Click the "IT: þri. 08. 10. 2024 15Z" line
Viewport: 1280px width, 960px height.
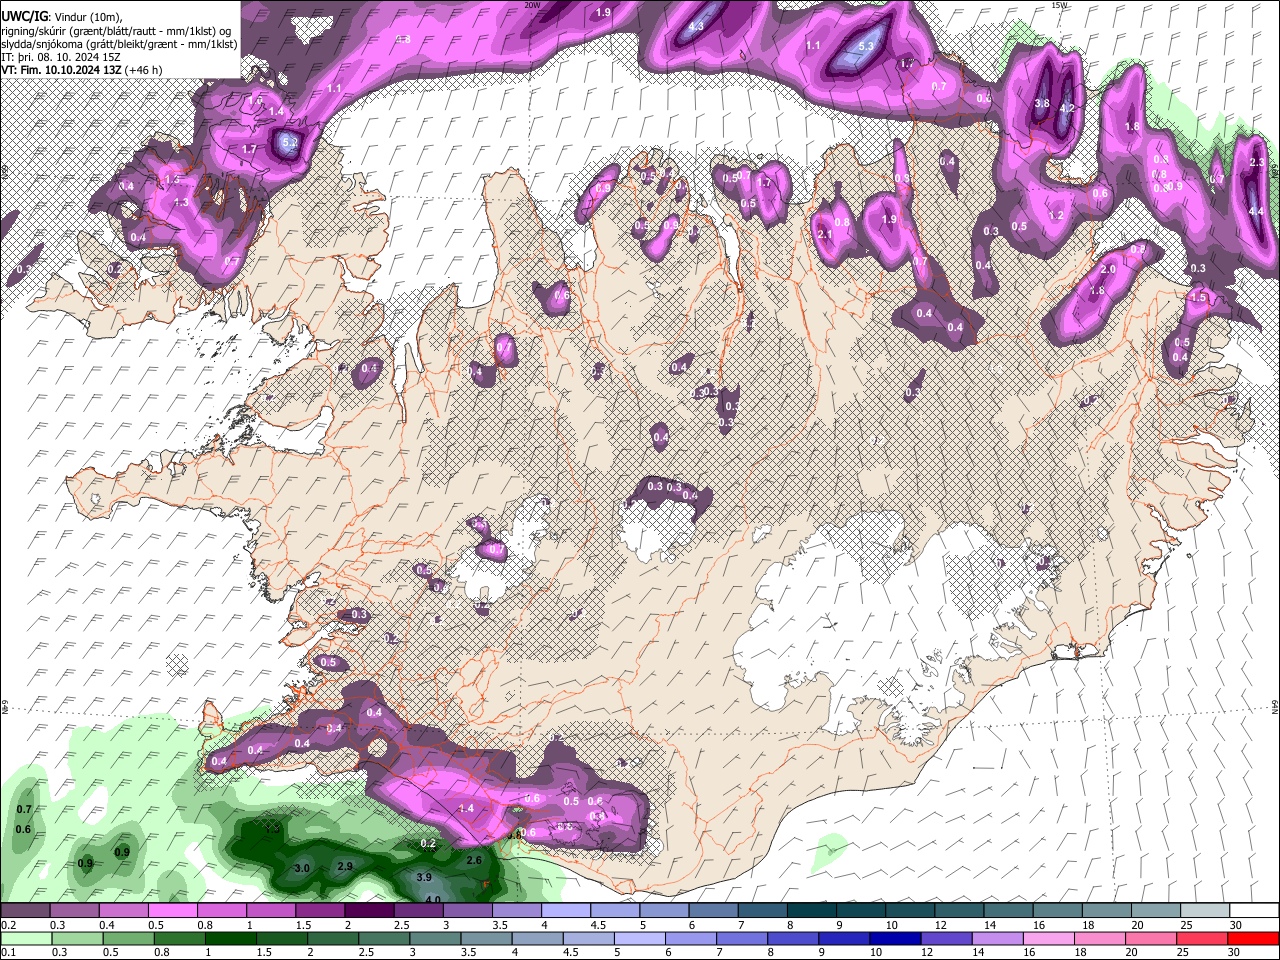coord(61,58)
